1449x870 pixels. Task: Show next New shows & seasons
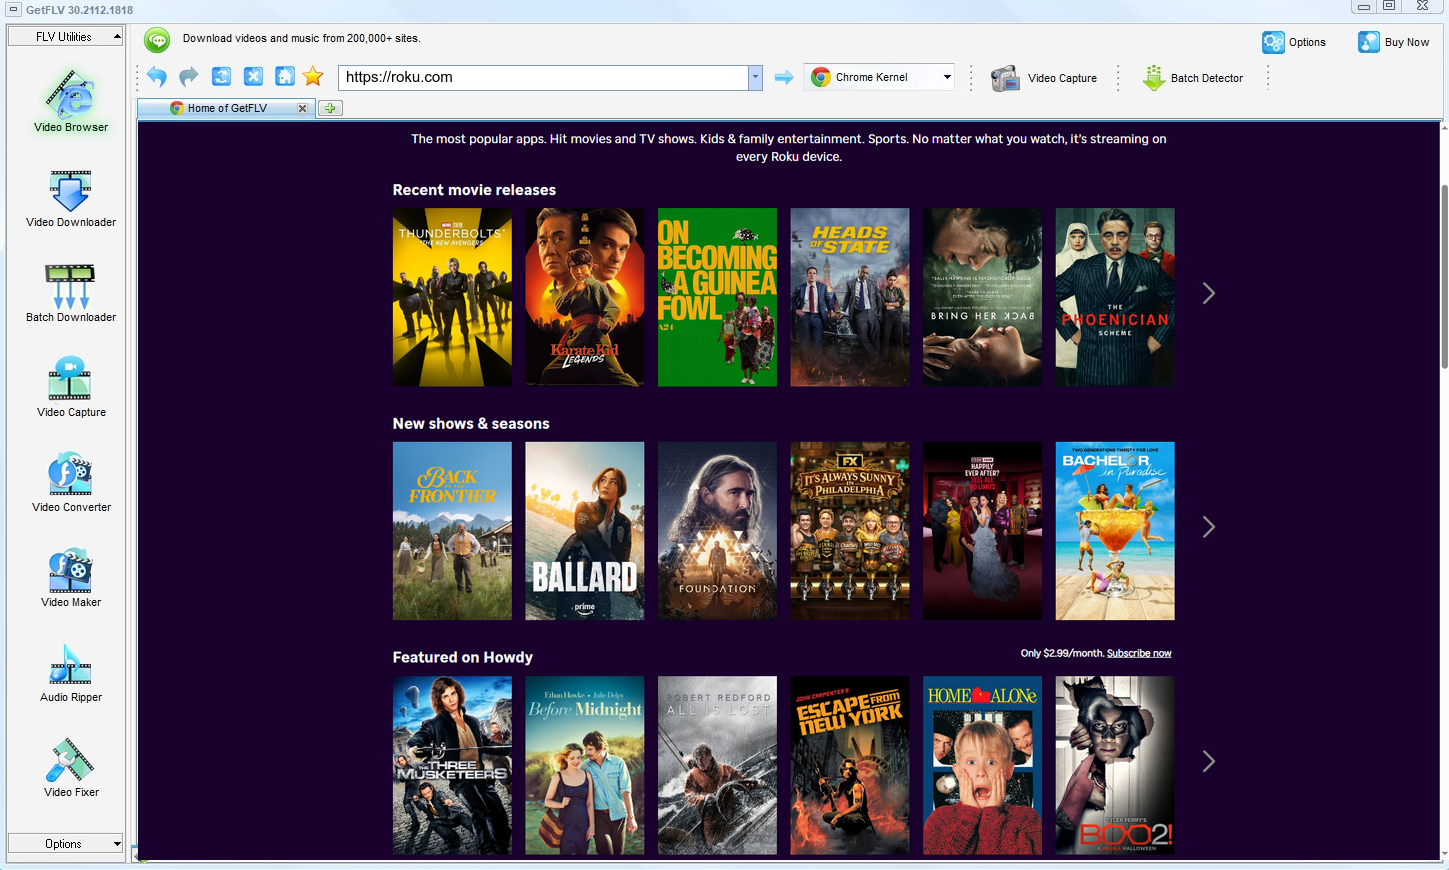(1208, 527)
